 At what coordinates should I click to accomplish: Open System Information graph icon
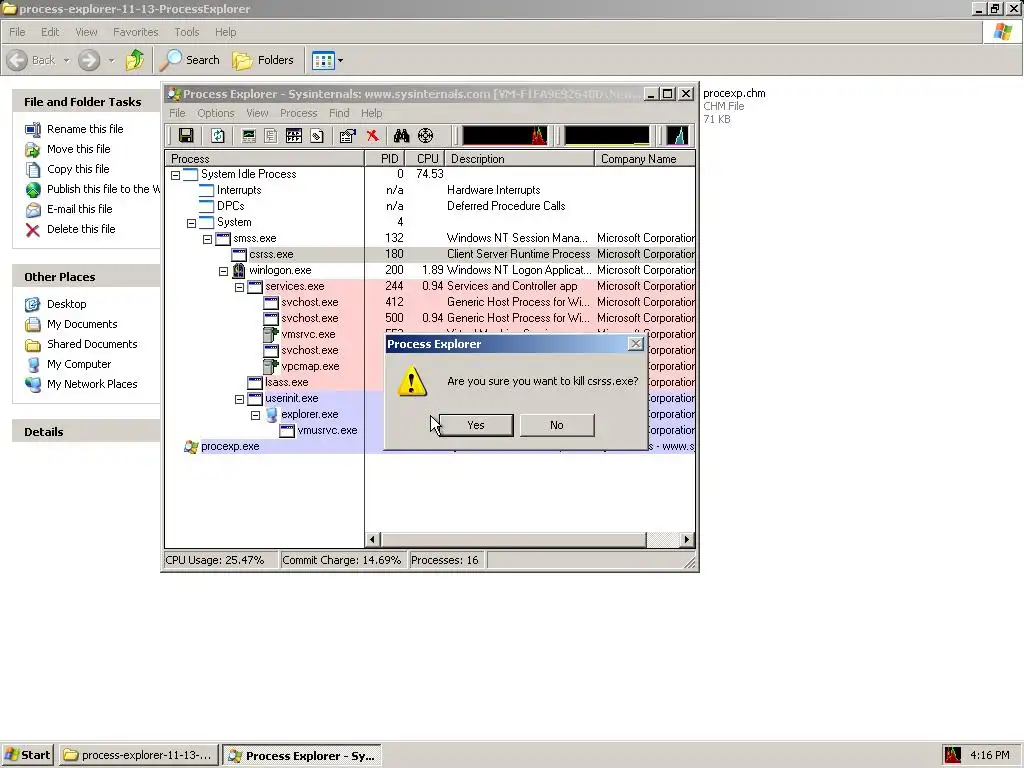(249, 136)
